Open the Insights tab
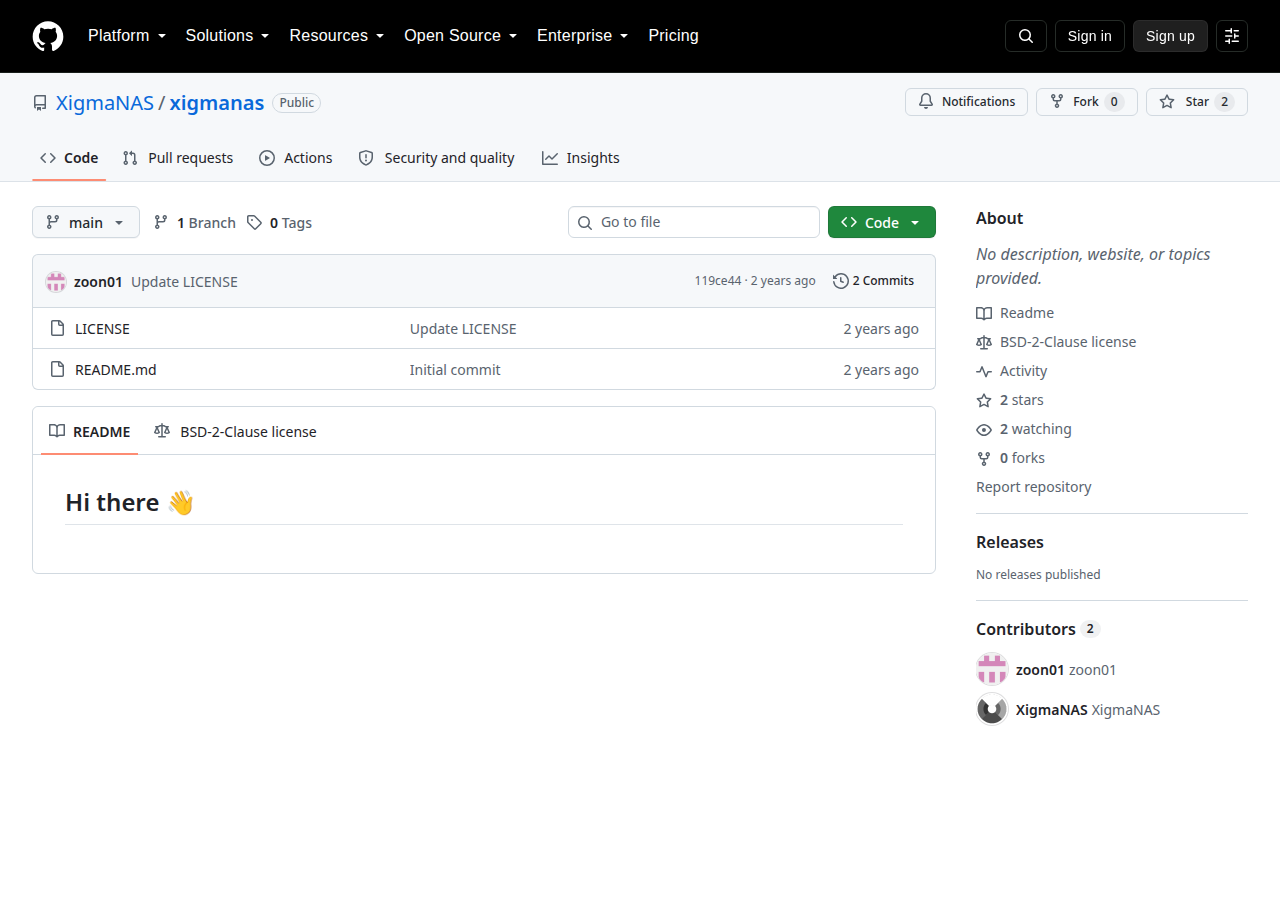1280x900 pixels. (x=581, y=158)
